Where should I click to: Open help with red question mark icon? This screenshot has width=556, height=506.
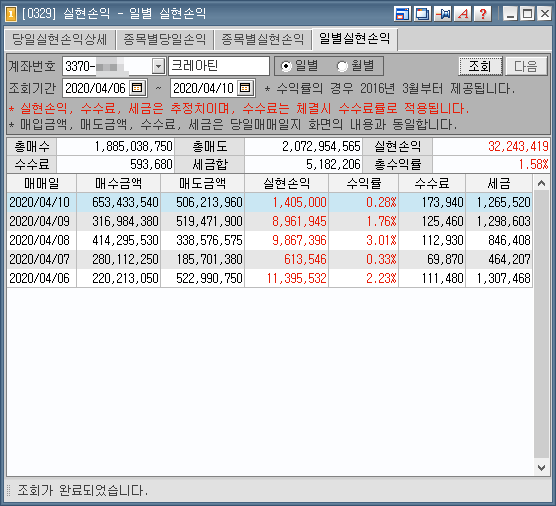click(483, 14)
